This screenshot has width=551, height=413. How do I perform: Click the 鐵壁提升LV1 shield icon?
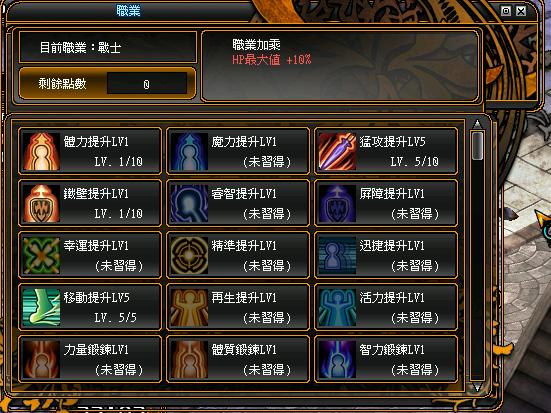pos(41,204)
